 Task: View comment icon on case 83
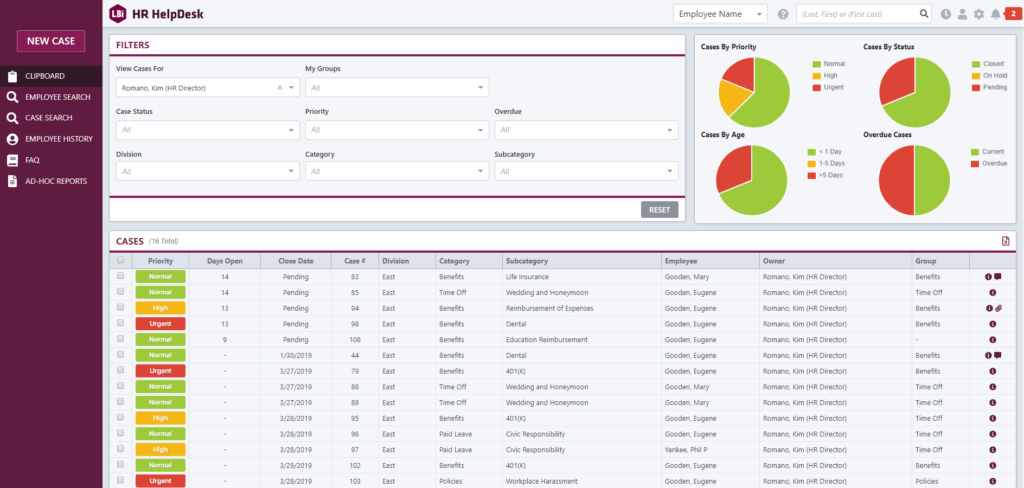(997, 276)
